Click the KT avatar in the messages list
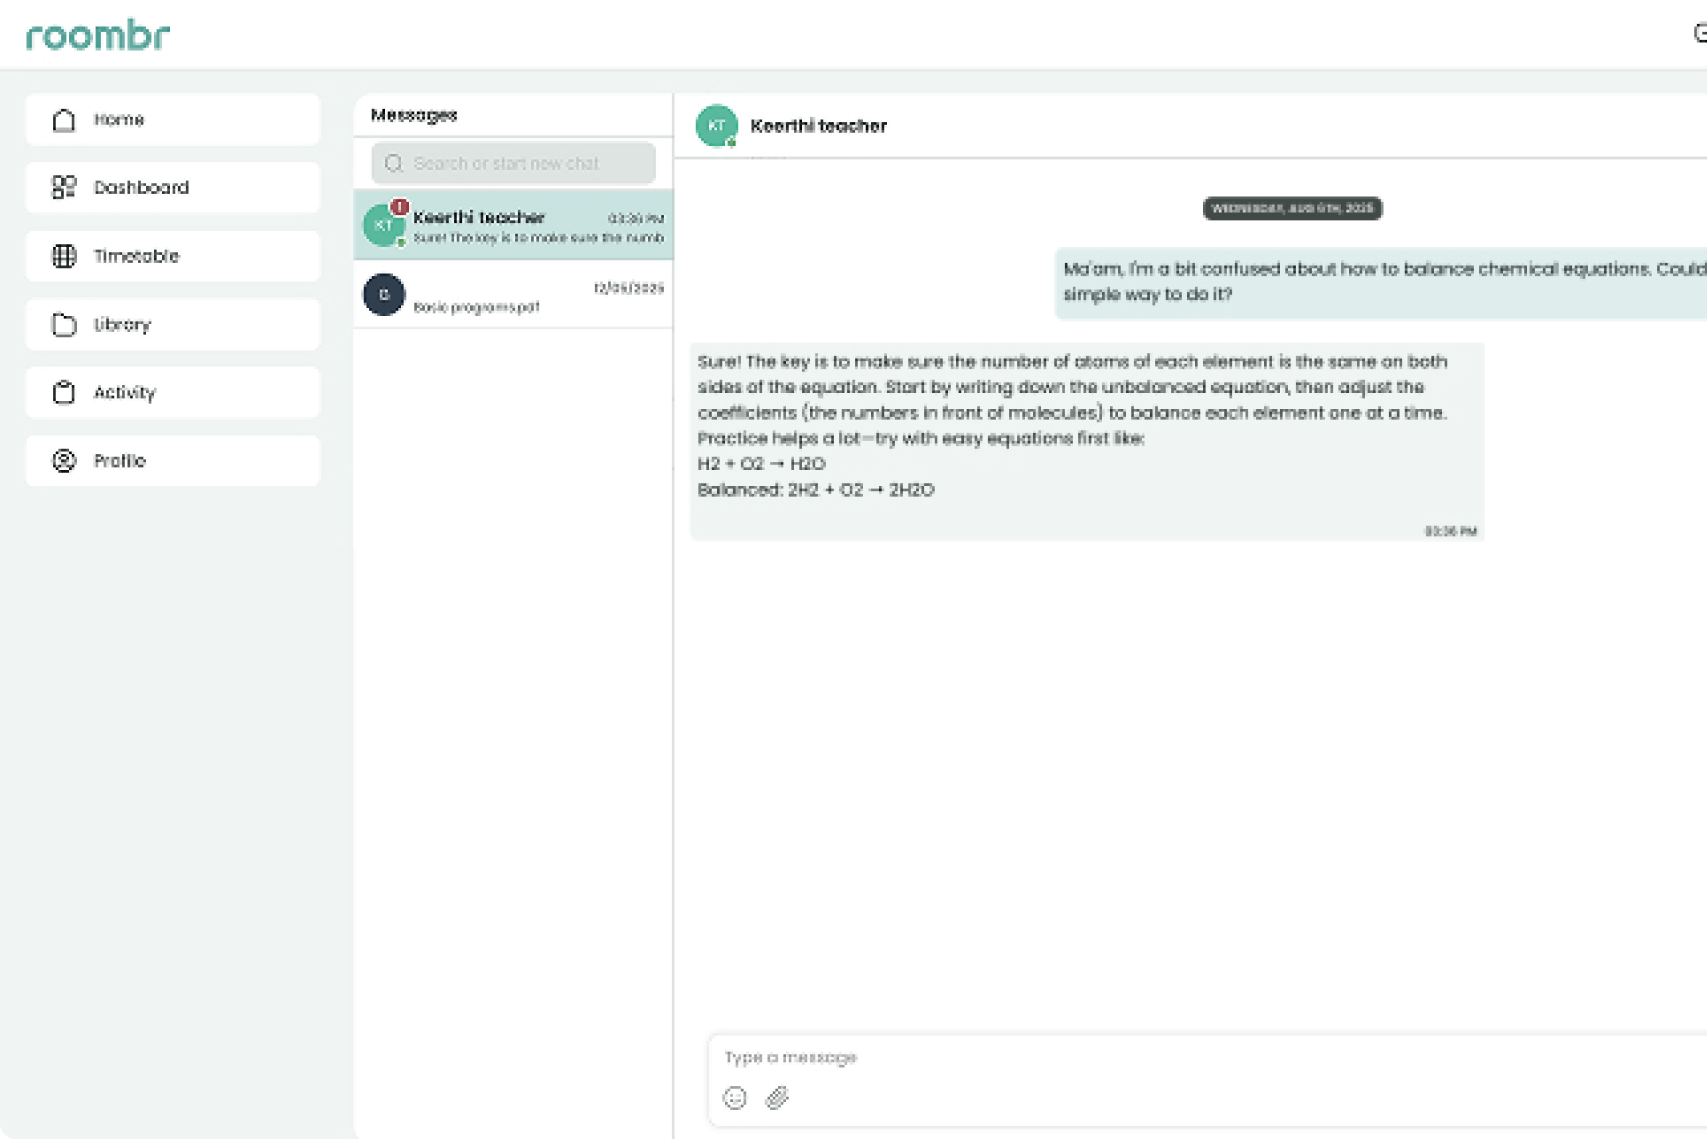Image resolution: width=1707 pixels, height=1139 pixels. (x=384, y=225)
